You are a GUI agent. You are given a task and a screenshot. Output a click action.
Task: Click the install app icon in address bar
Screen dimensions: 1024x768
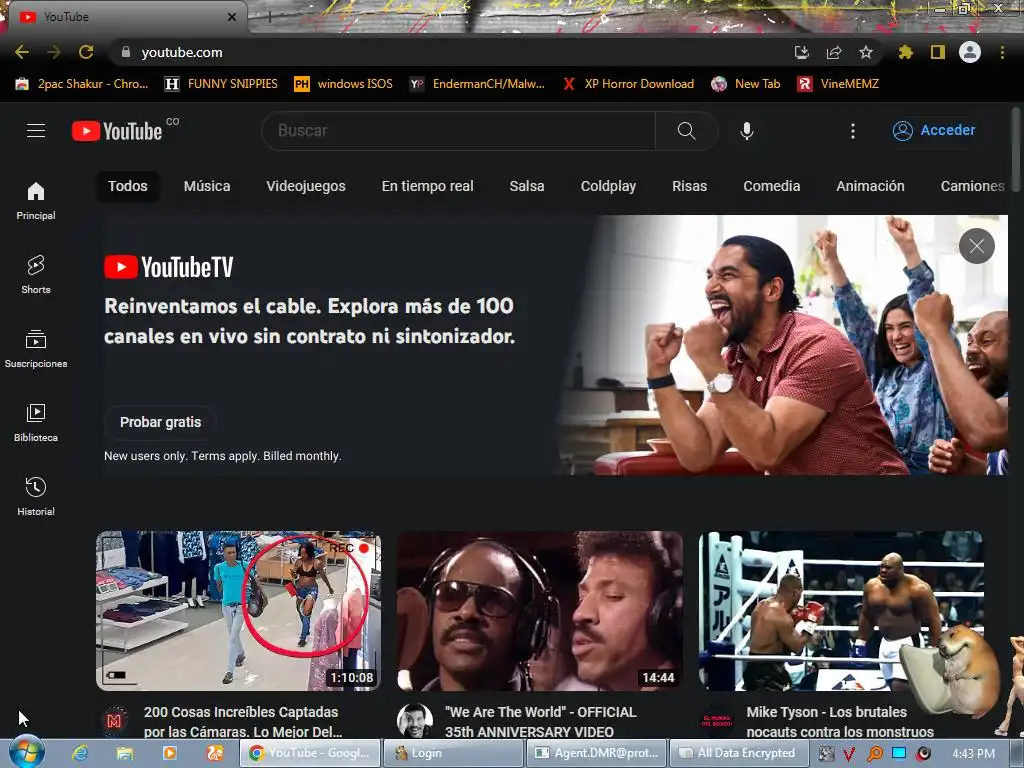[802, 52]
